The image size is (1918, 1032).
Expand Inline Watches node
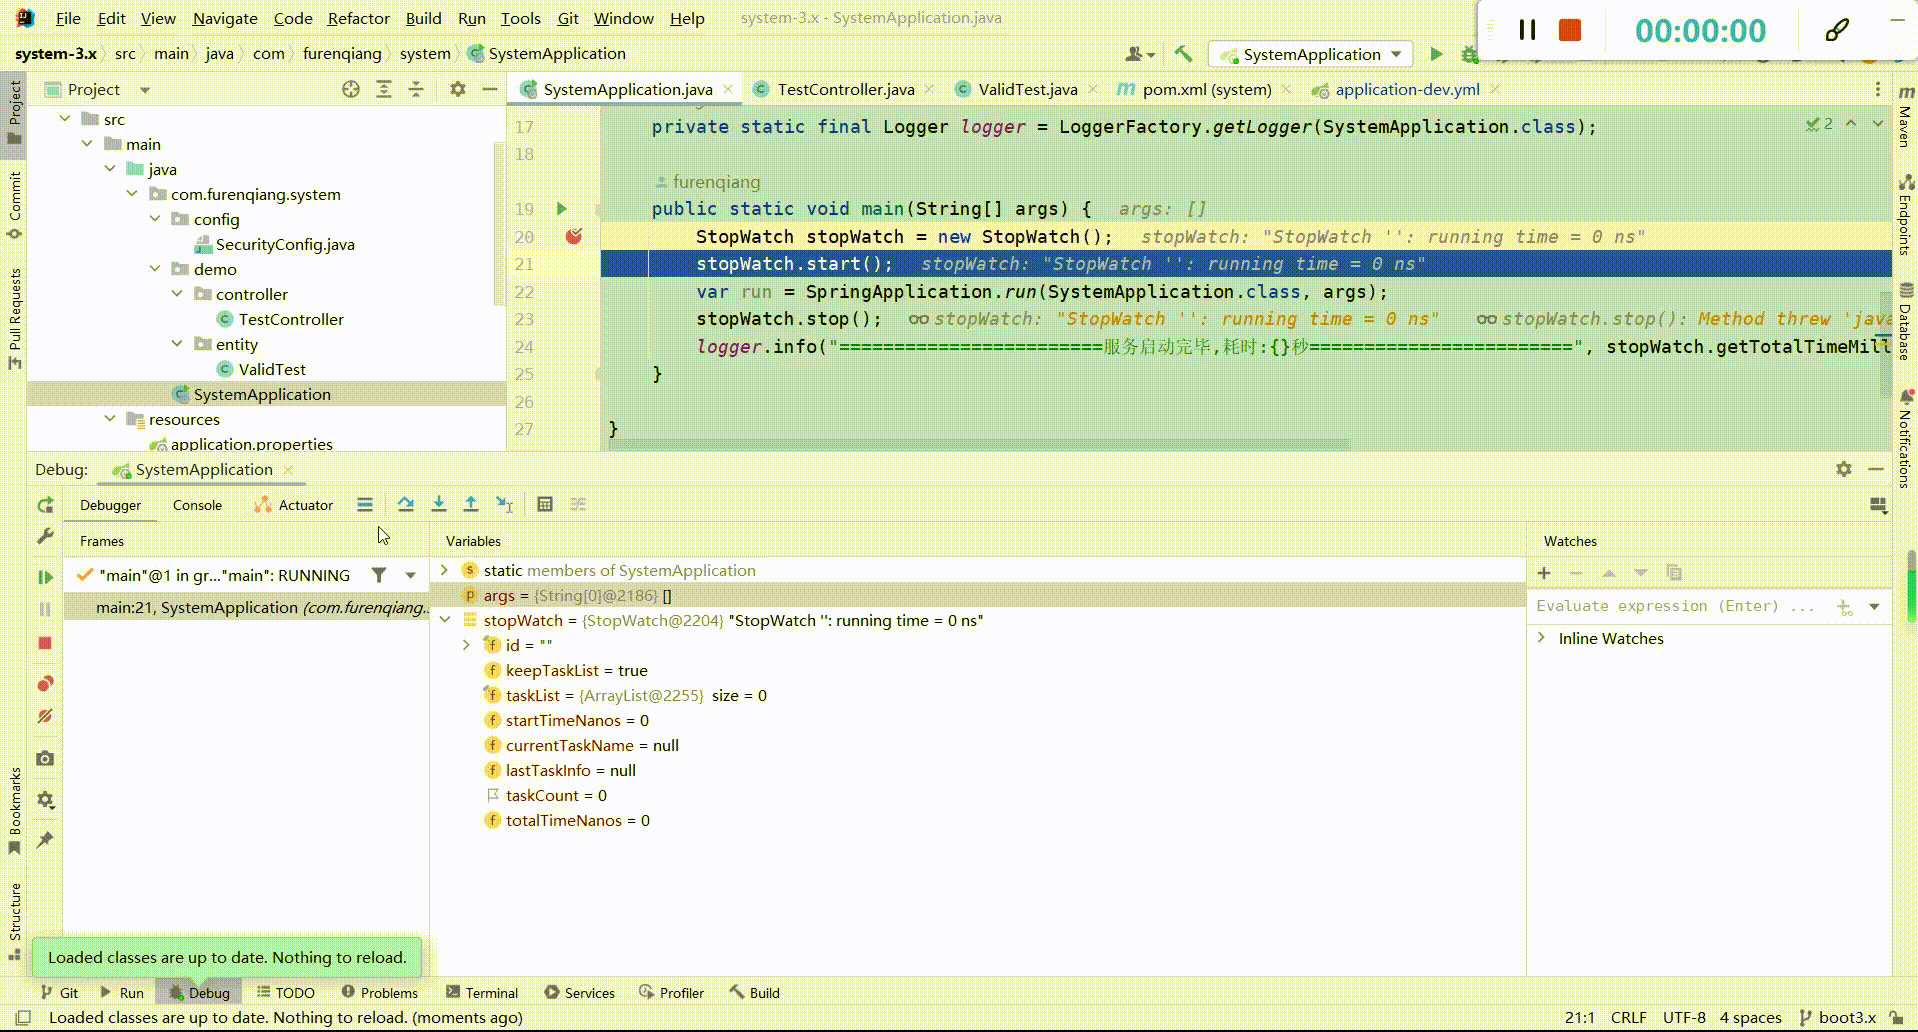click(1541, 638)
